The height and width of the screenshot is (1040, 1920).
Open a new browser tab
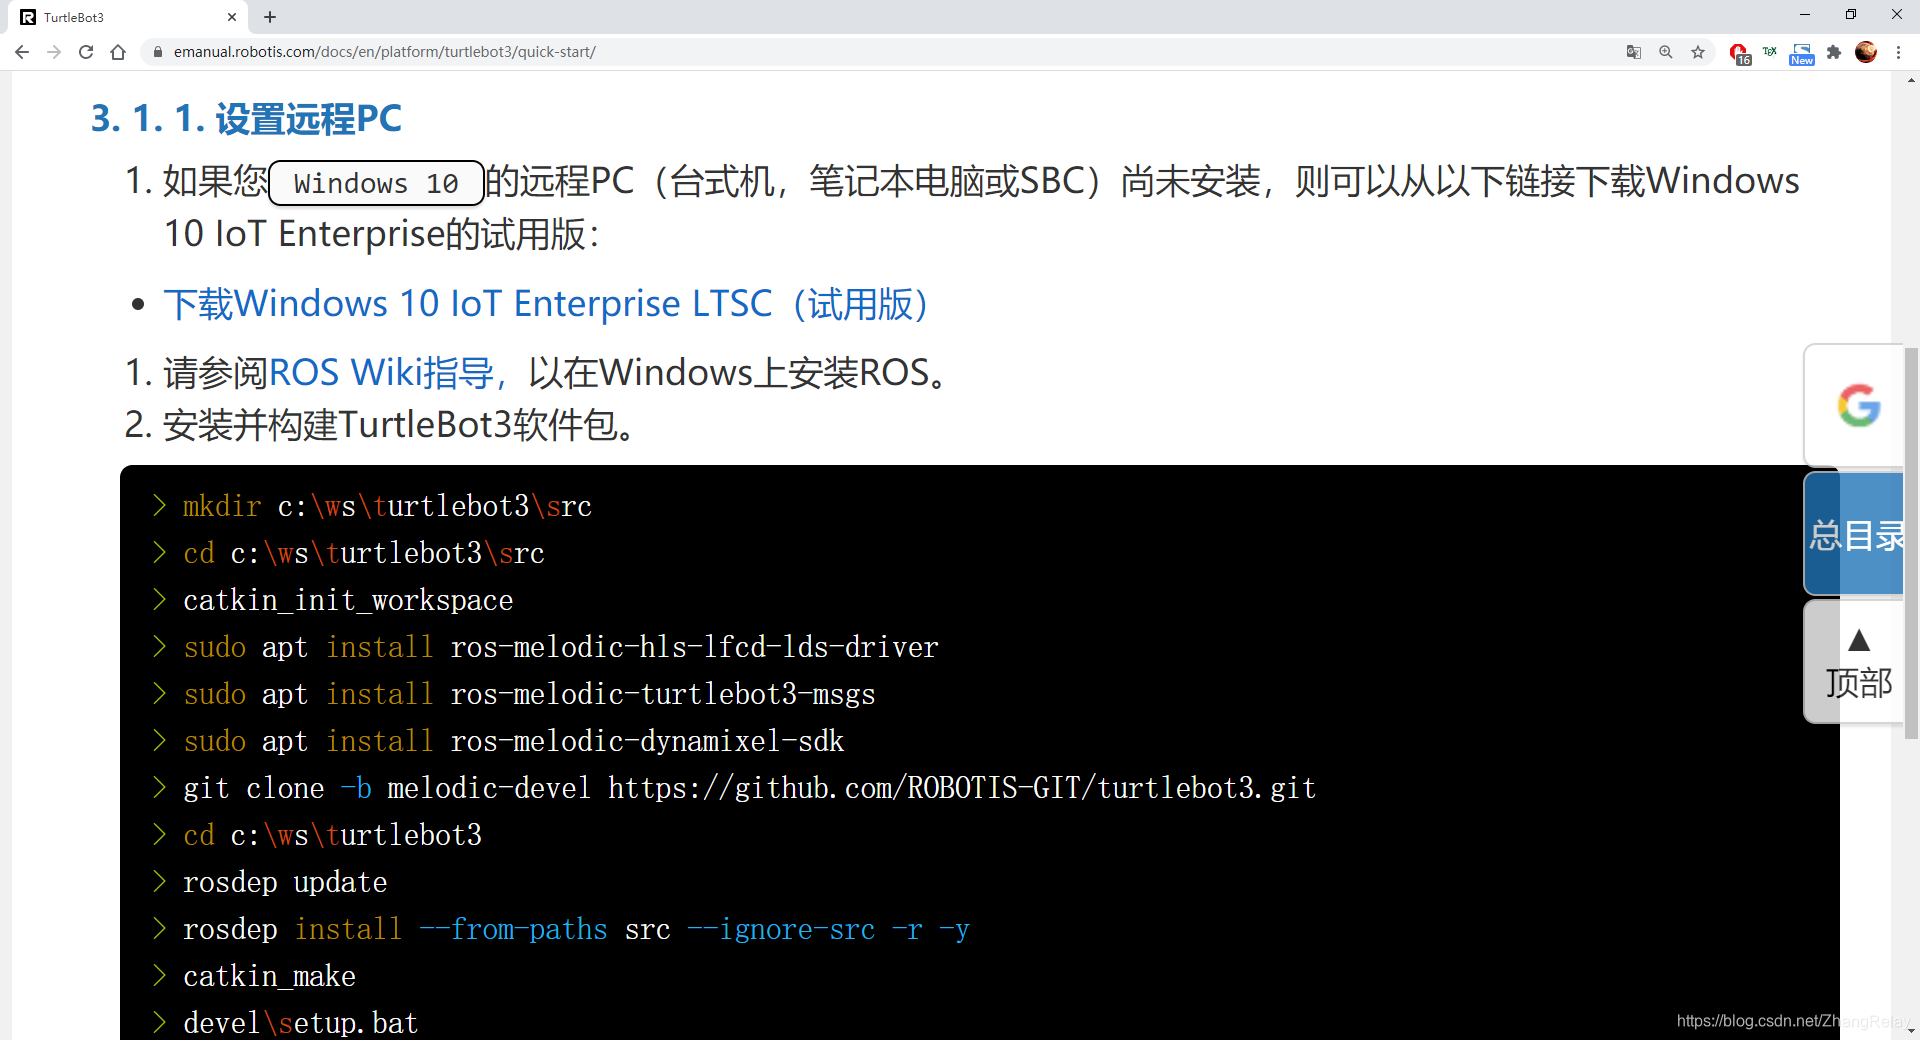[270, 17]
